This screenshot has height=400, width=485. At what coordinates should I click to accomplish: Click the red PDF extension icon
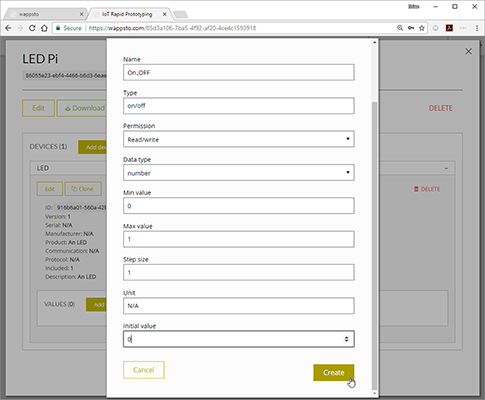[x=449, y=28]
